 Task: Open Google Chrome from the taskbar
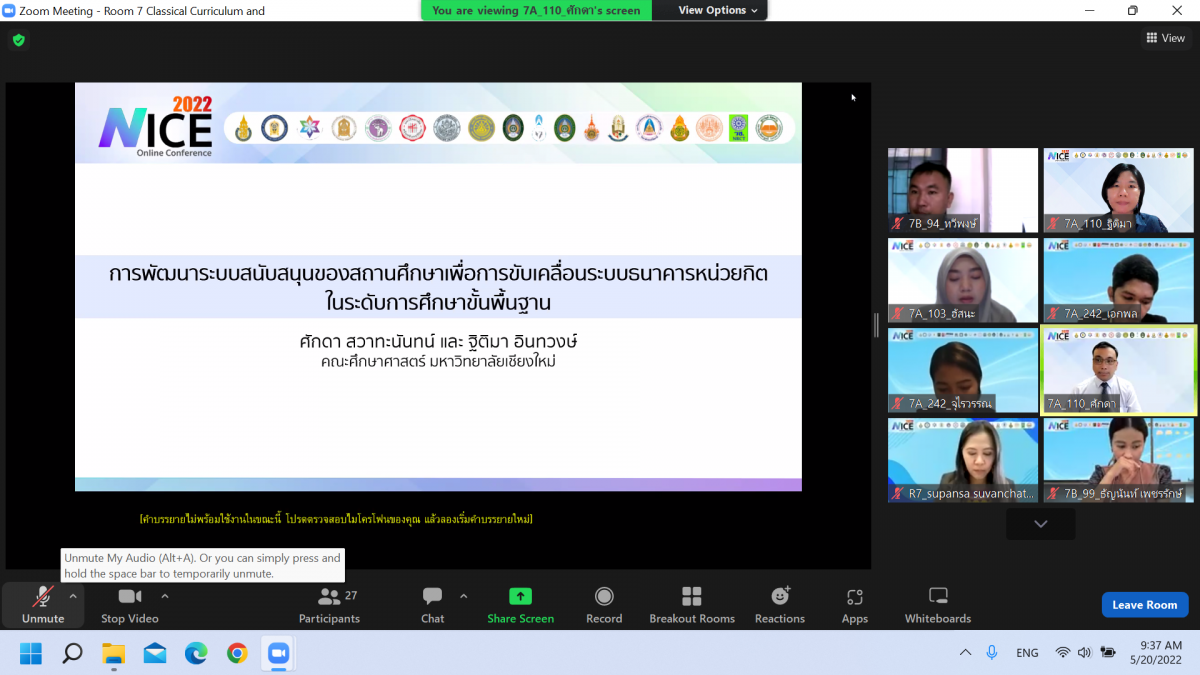(x=237, y=653)
